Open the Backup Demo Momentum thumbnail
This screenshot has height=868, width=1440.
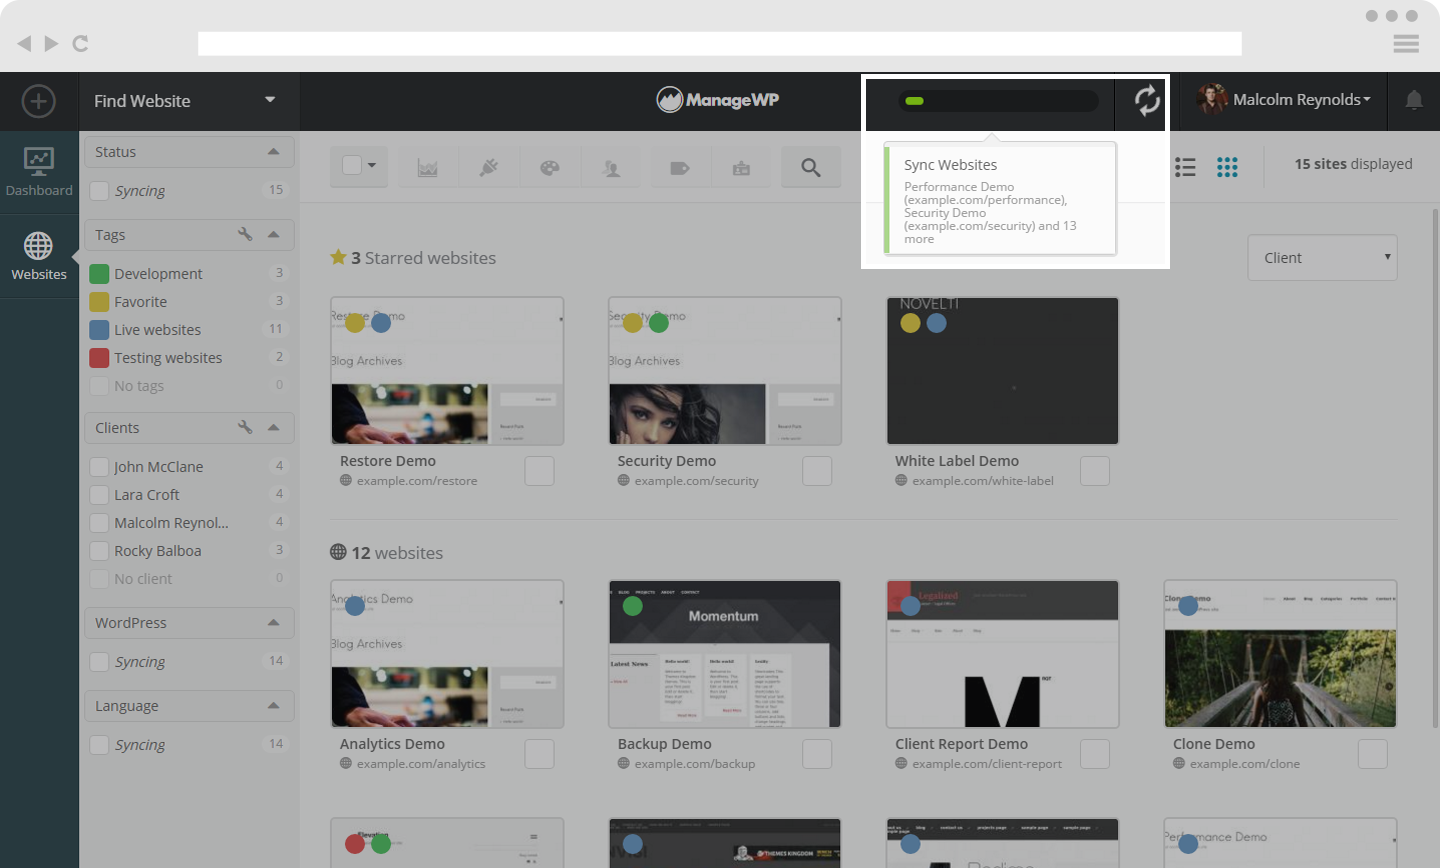(x=725, y=654)
